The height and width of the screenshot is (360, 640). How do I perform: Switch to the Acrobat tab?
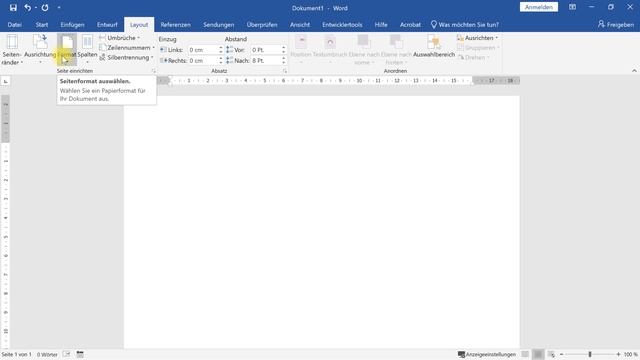(410, 24)
